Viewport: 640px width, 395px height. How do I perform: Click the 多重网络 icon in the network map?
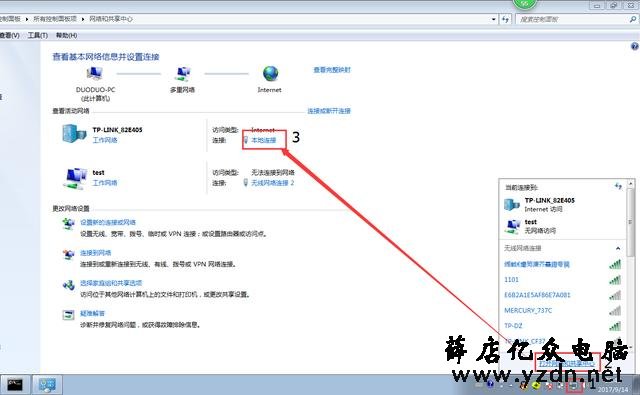point(183,74)
